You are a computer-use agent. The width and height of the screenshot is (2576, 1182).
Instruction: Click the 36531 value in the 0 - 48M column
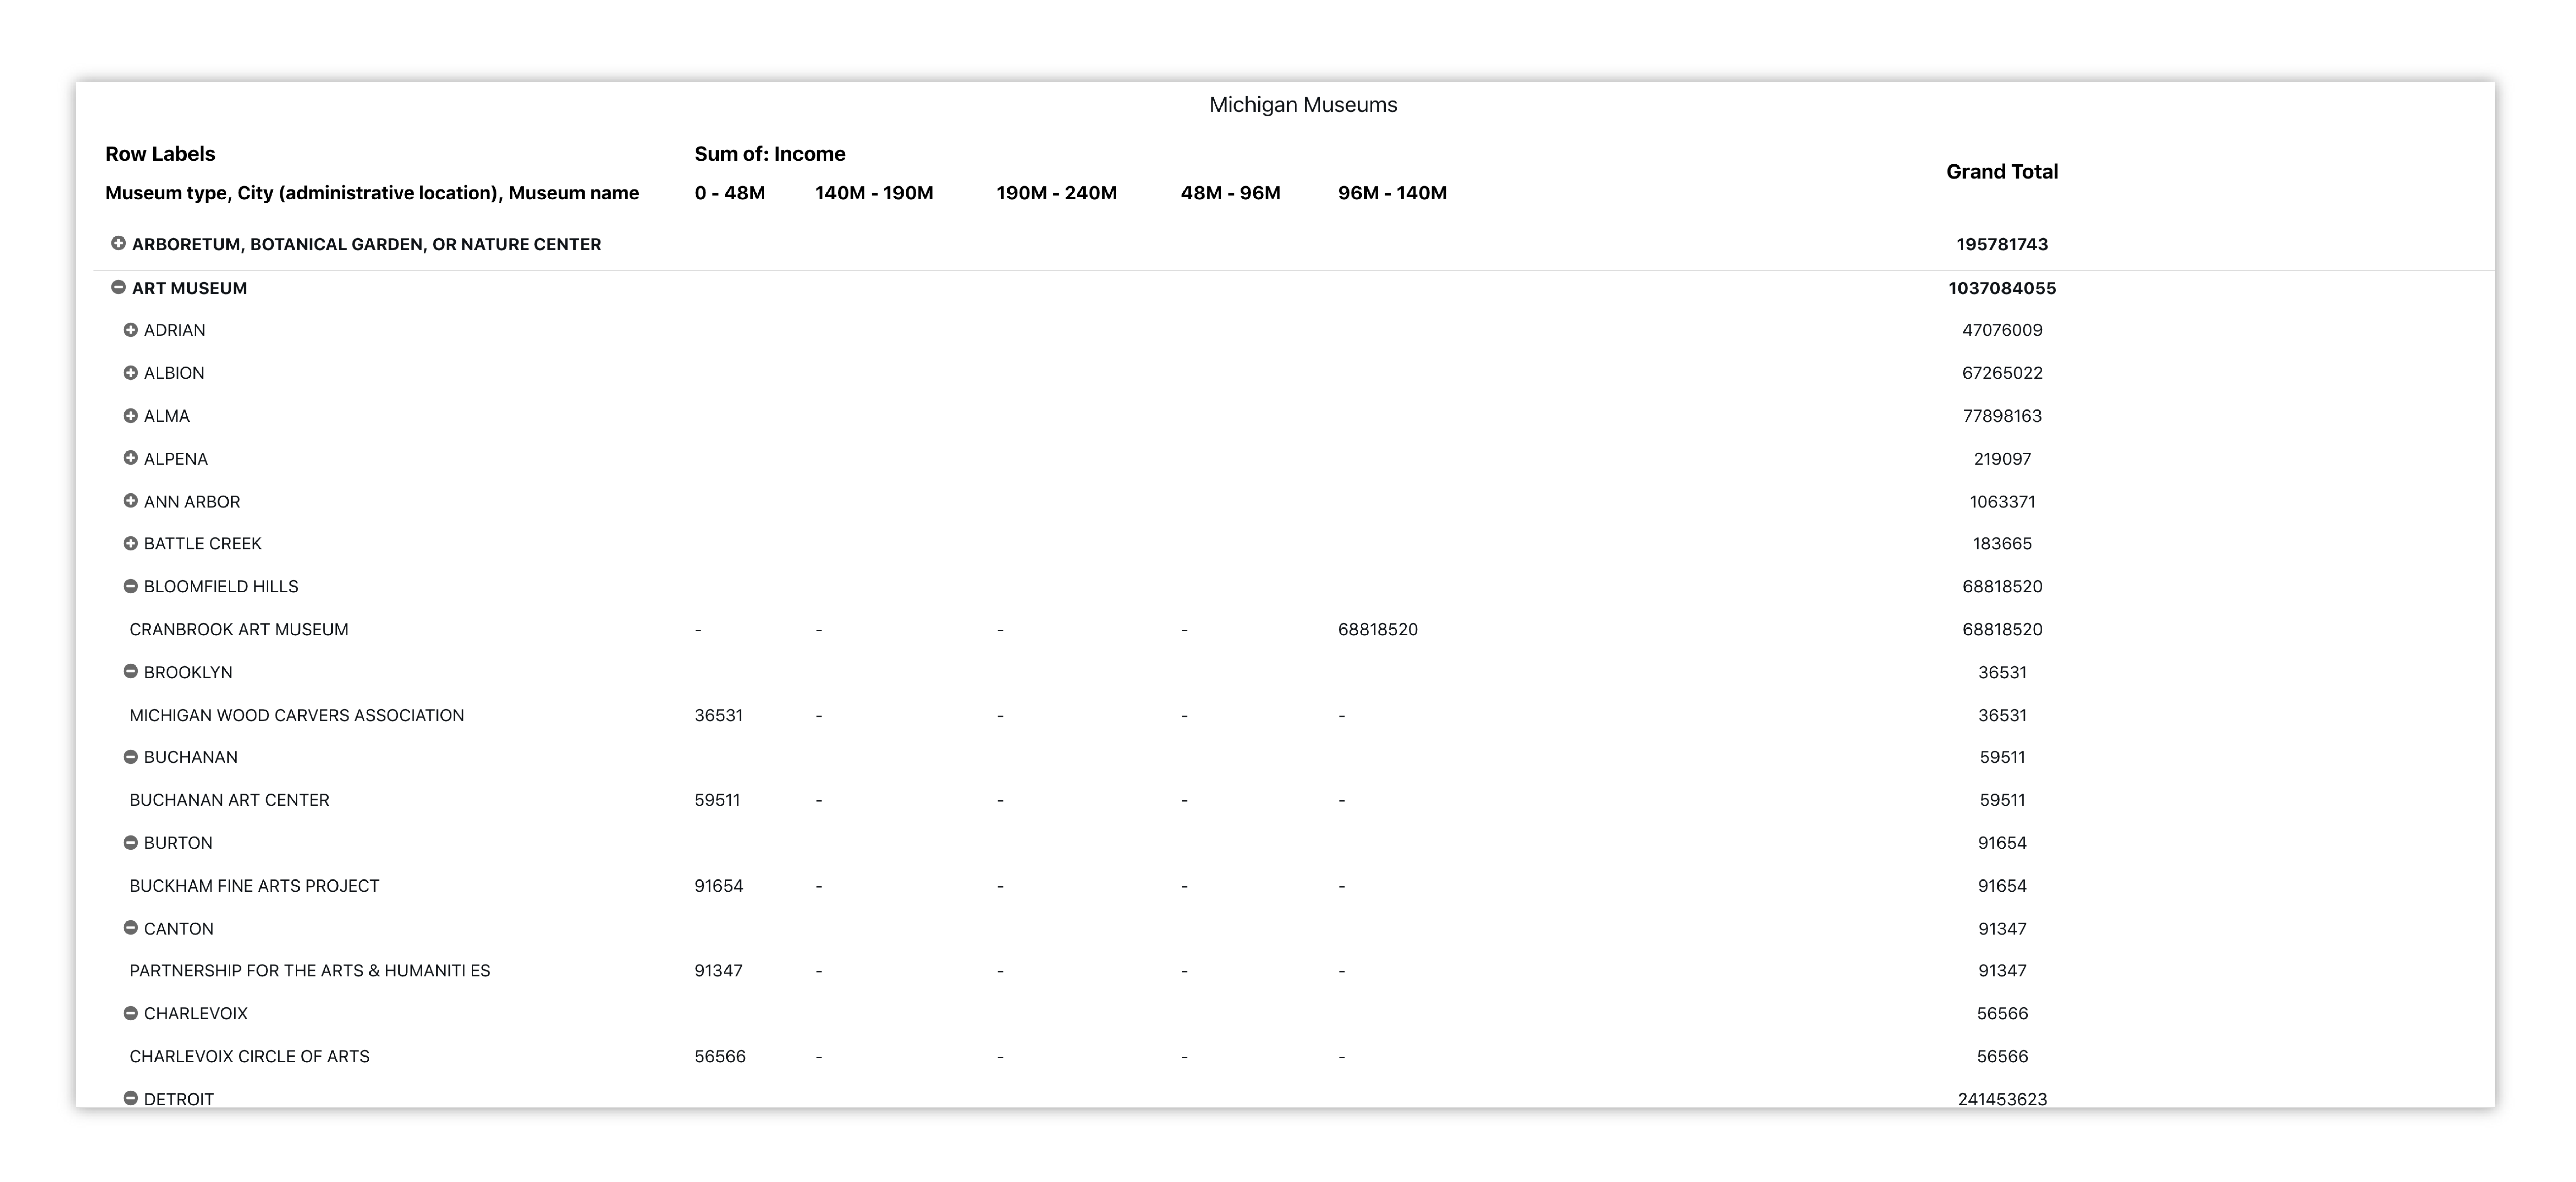(719, 716)
